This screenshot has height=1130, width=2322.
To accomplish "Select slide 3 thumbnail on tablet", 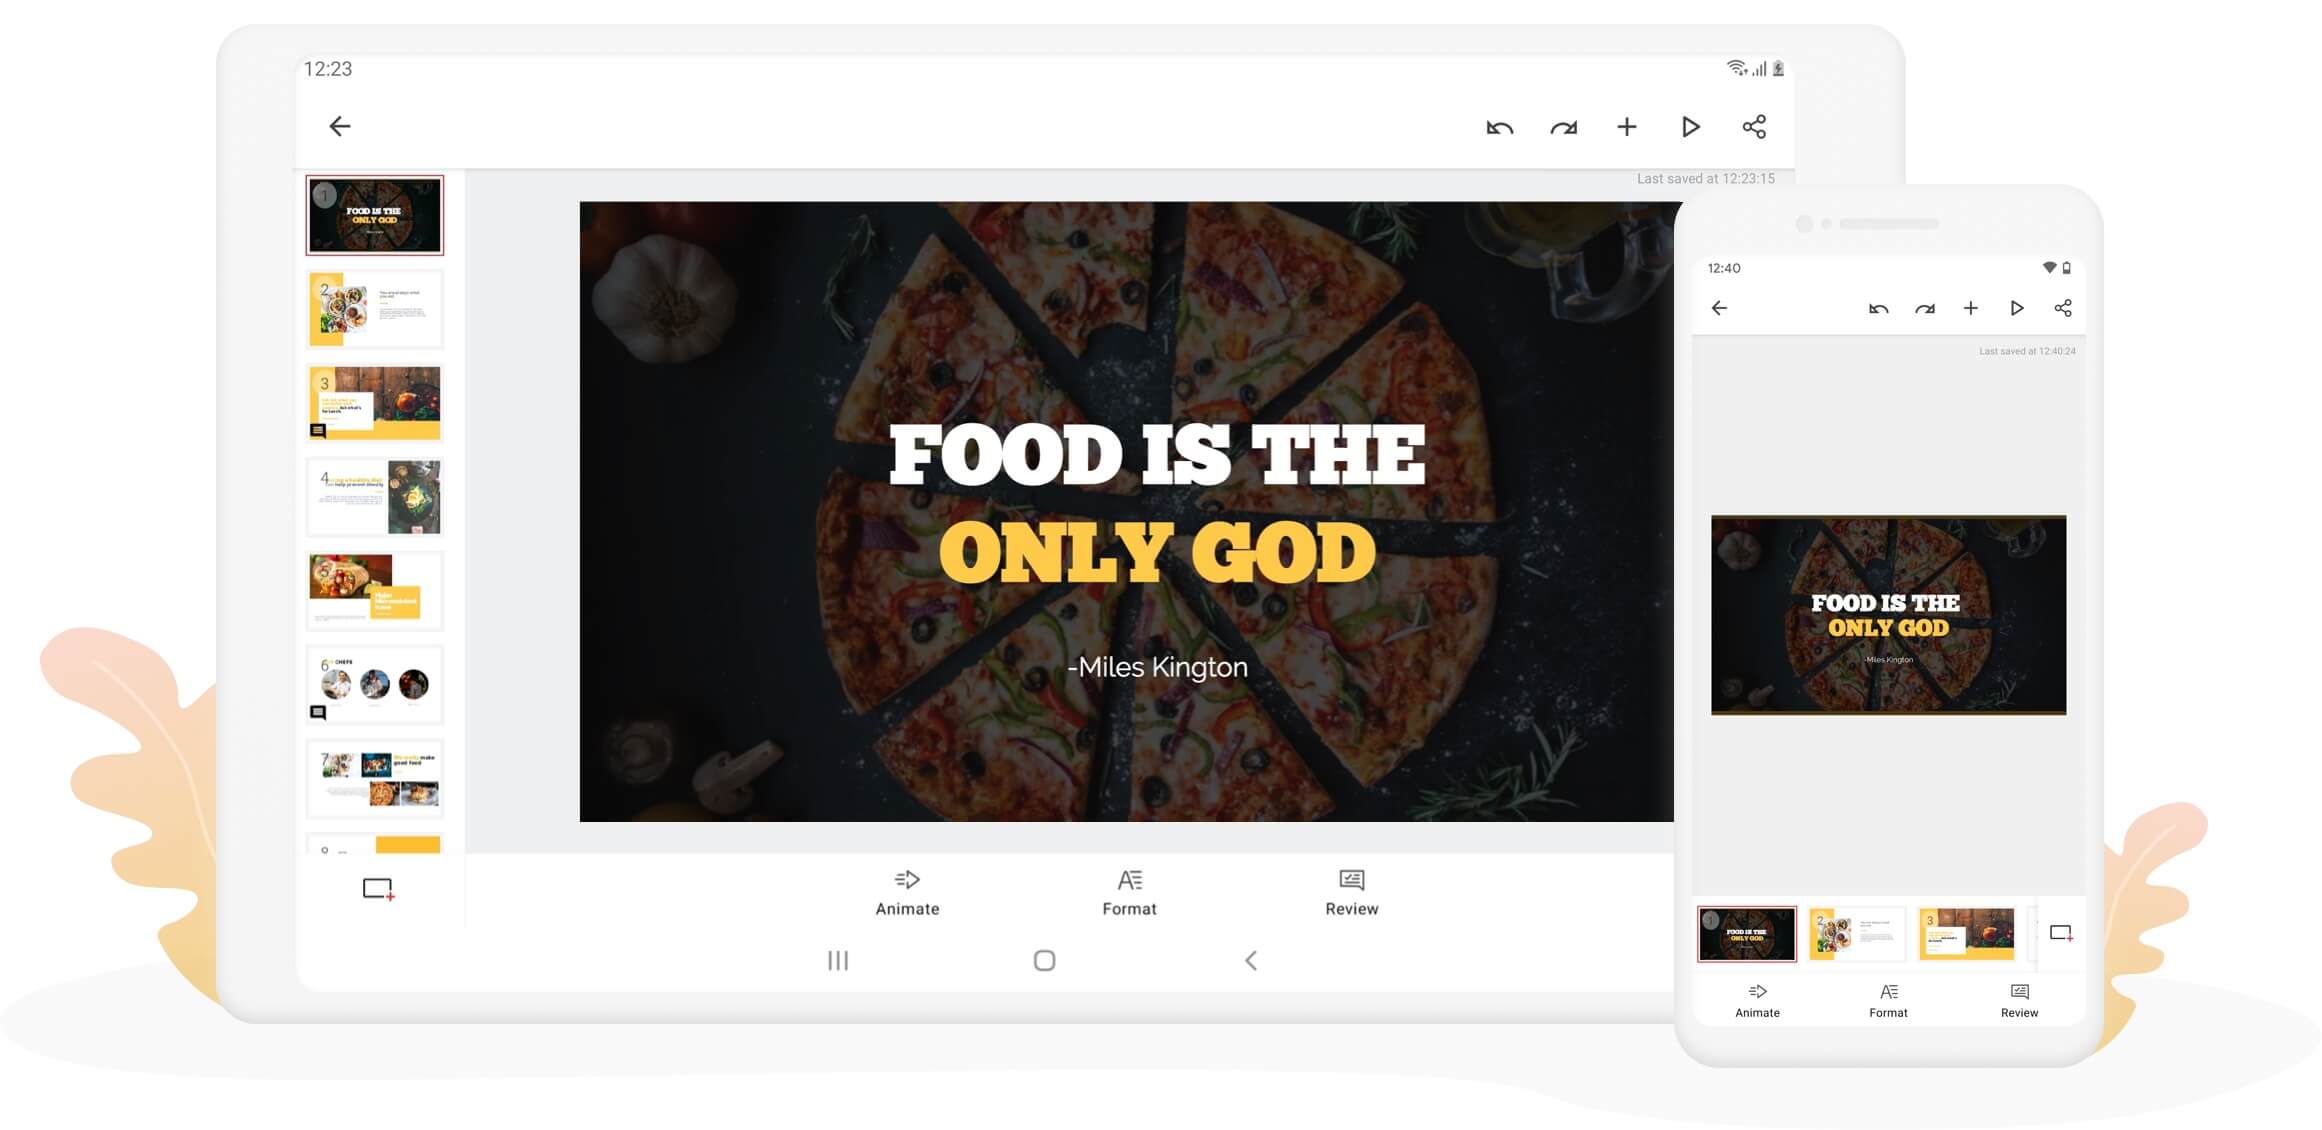I will point(374,403).
